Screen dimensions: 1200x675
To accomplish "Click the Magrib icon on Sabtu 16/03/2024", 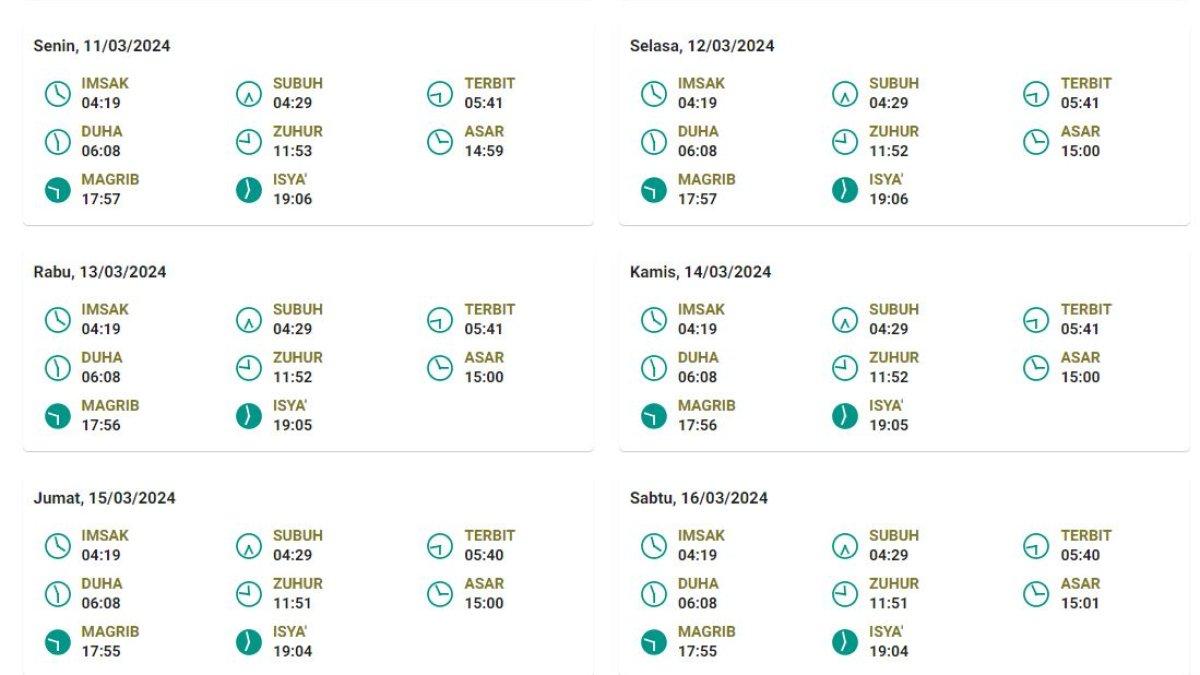I will pos(654,642).
